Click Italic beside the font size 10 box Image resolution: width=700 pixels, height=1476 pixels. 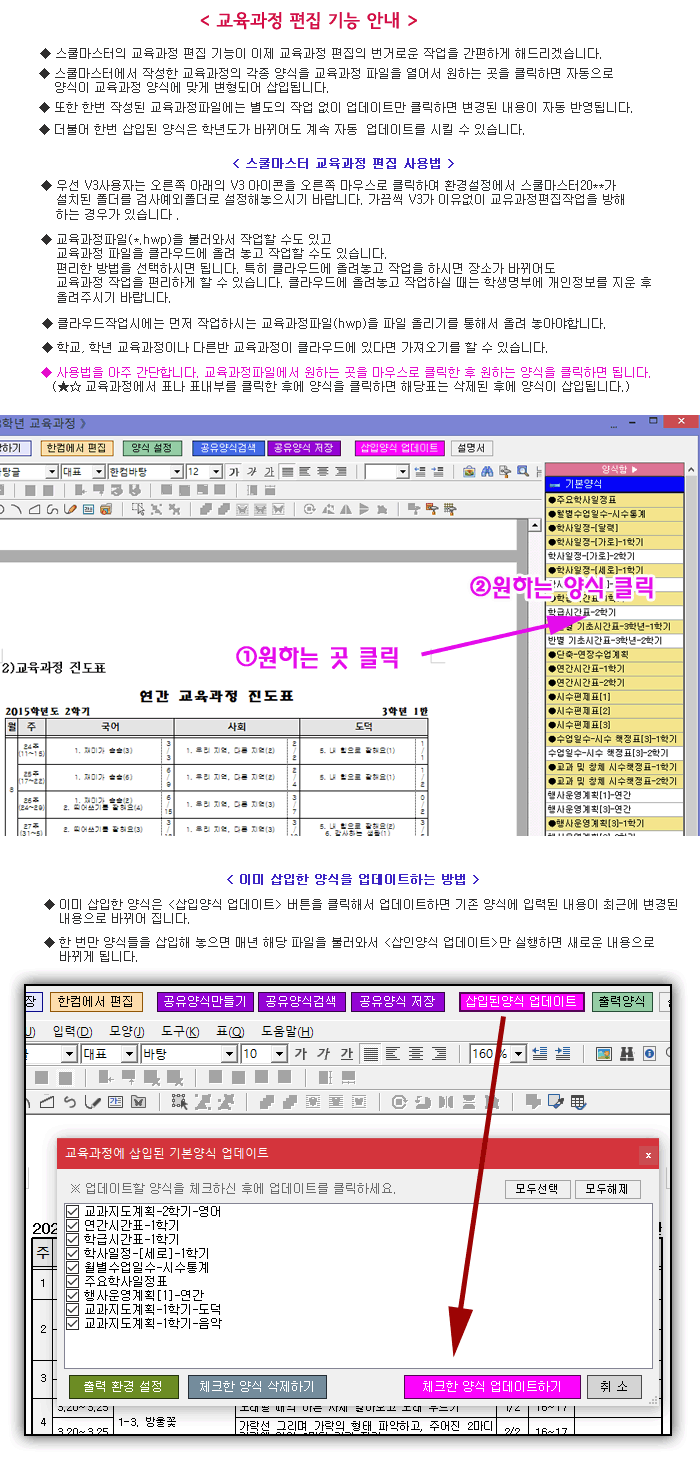pos(322,1054)
